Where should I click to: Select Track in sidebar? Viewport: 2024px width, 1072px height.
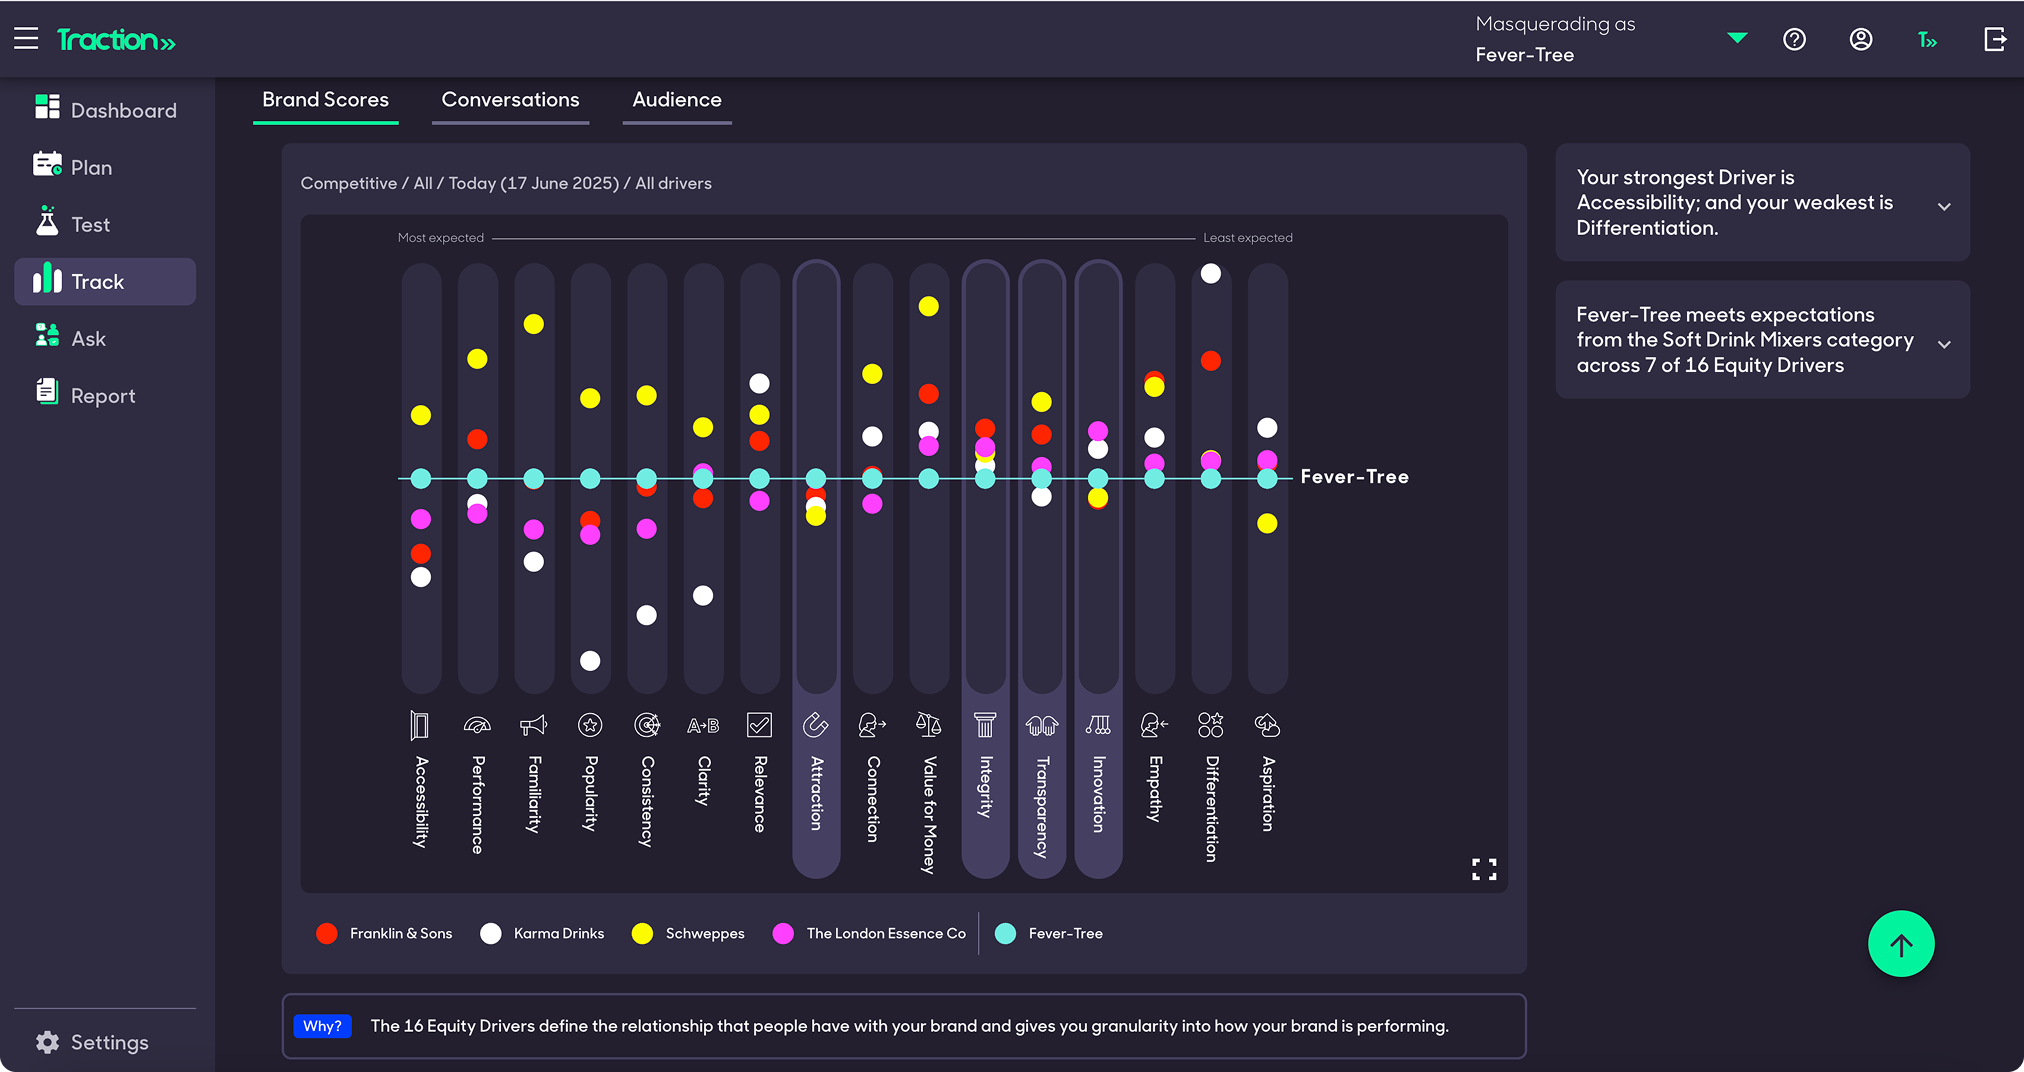click(105, 281)
